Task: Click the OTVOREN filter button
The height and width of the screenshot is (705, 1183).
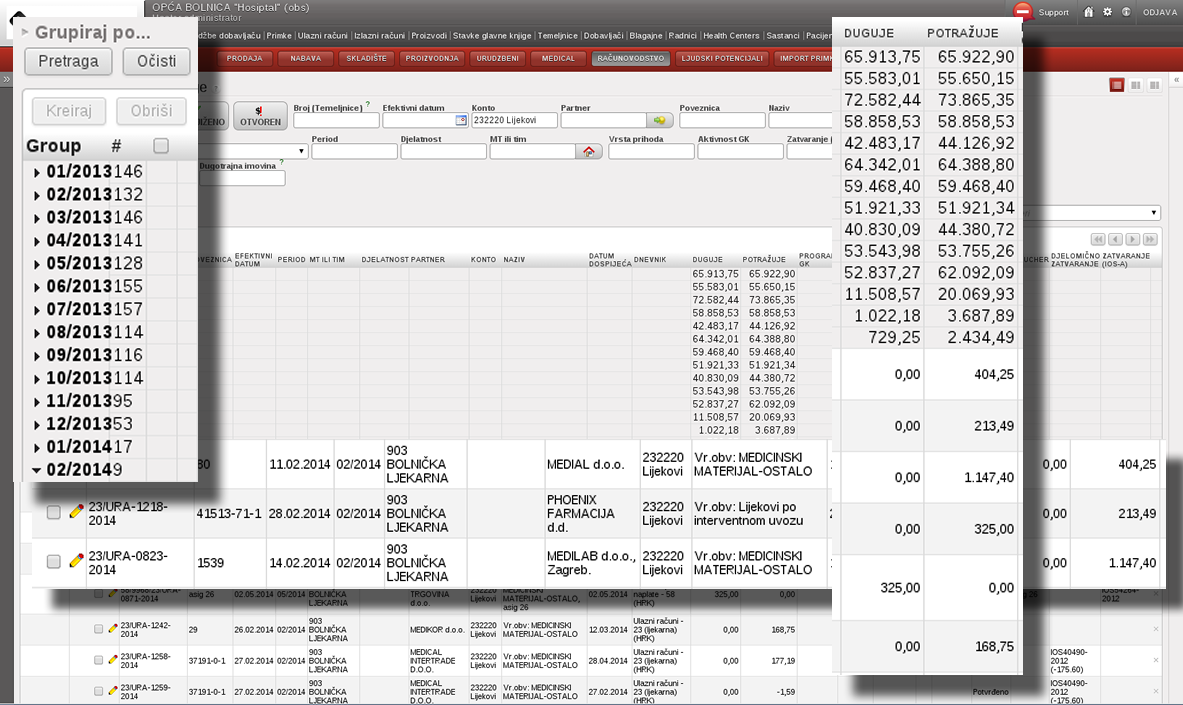Action: coord(260,115)
